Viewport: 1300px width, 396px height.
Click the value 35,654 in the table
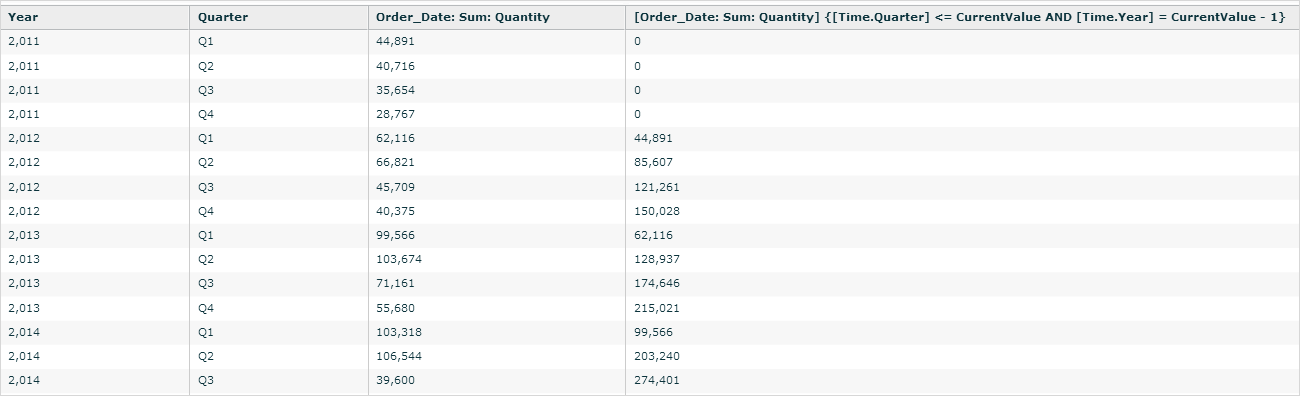click(x=497, y=90)
